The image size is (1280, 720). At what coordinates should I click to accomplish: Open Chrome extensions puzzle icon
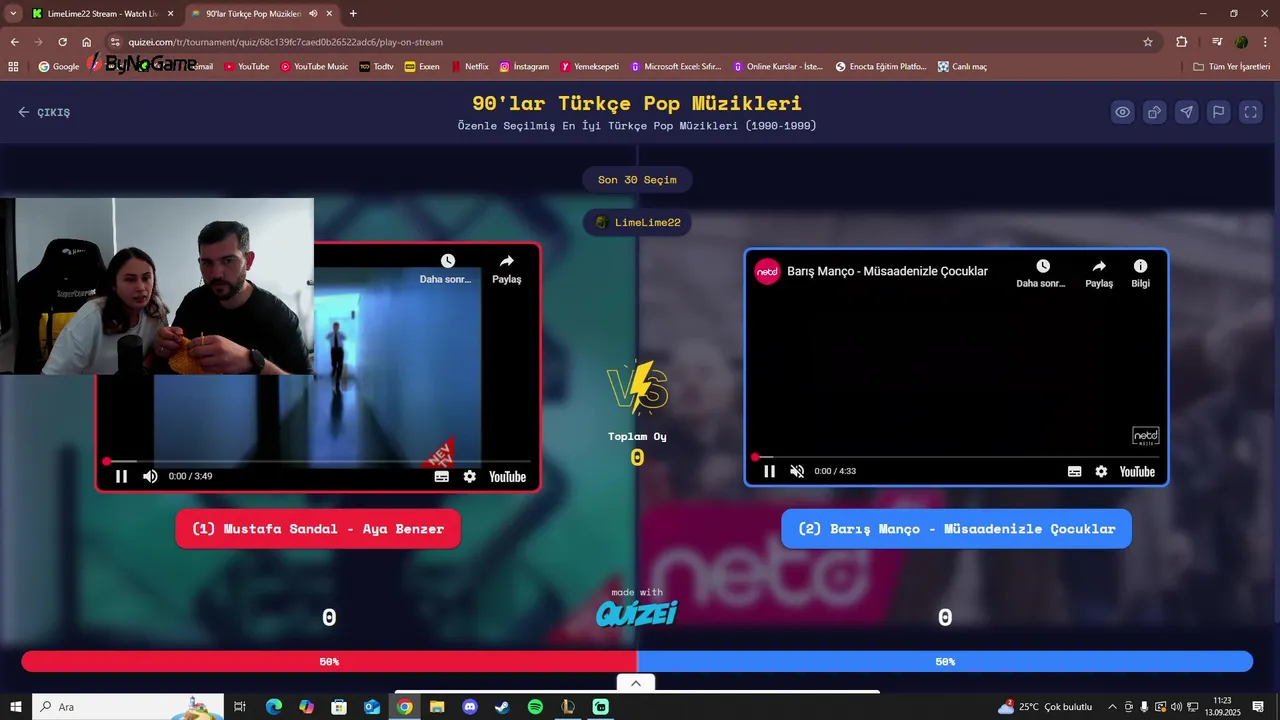(x=1181, y=42)
